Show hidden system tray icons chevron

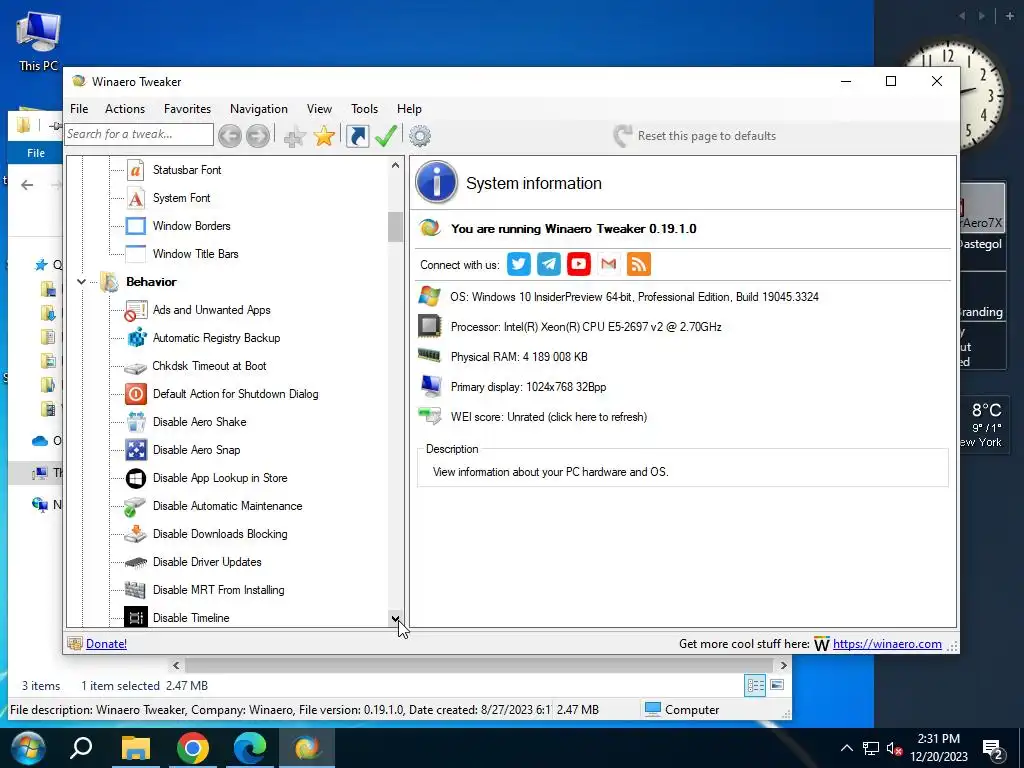pos(846,748)
